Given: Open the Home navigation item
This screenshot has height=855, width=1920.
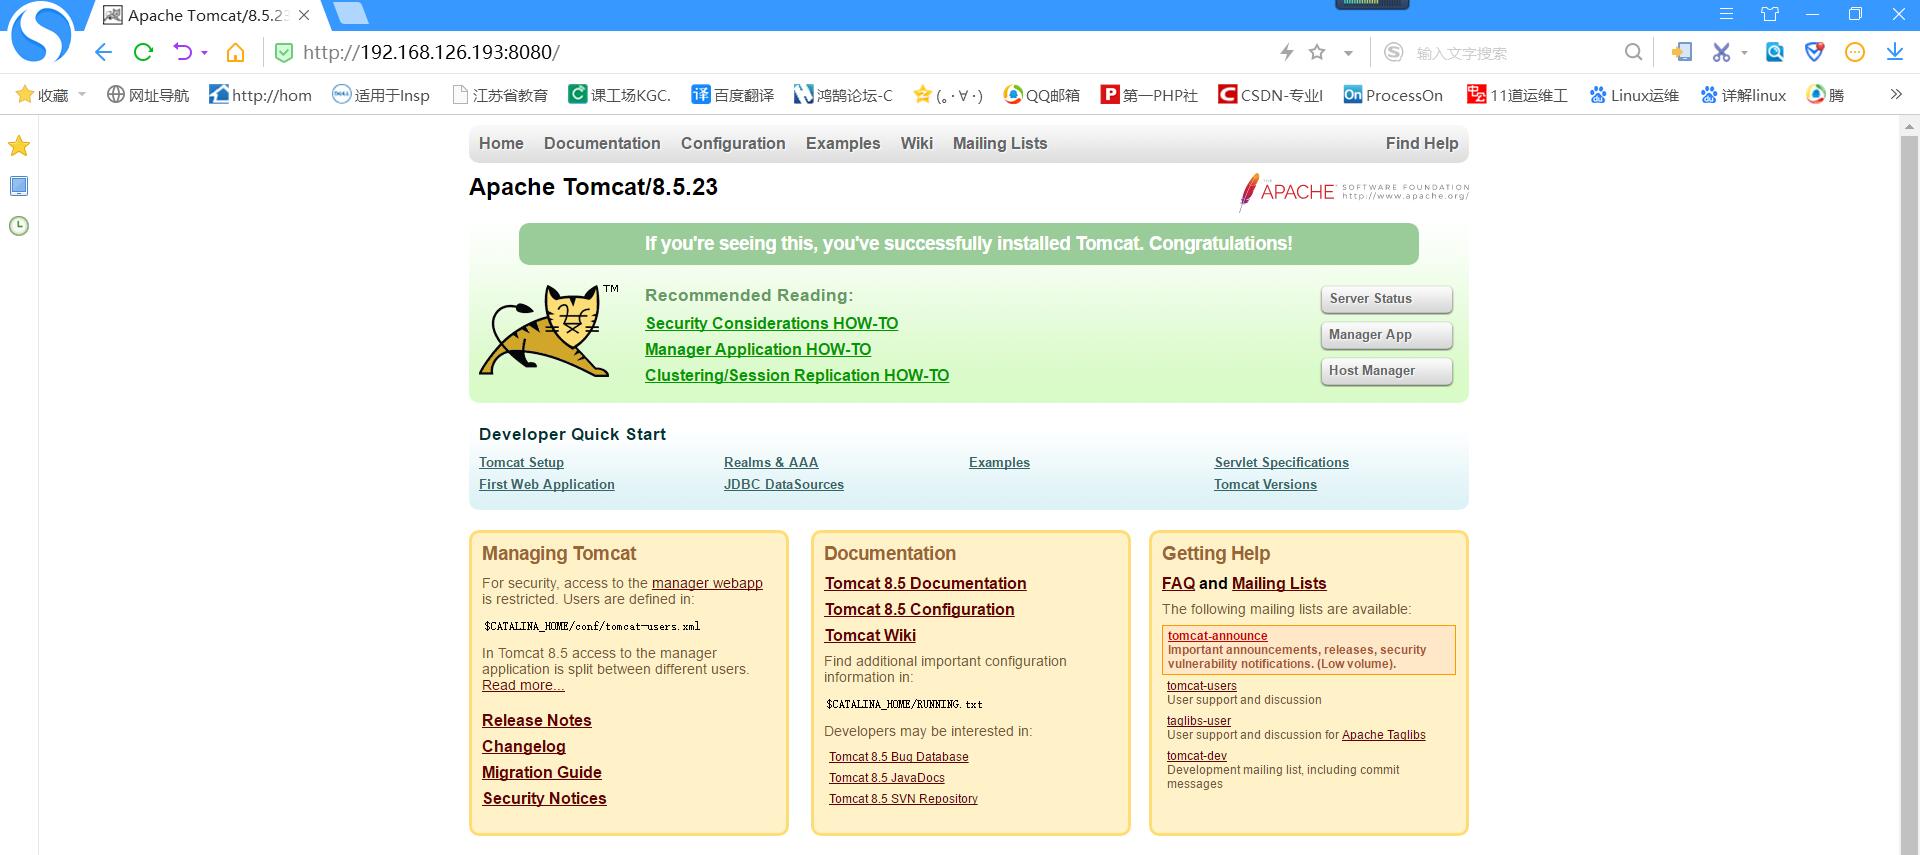Looking at the screenshot, I should pyautogui.click(x=501, y=143).
